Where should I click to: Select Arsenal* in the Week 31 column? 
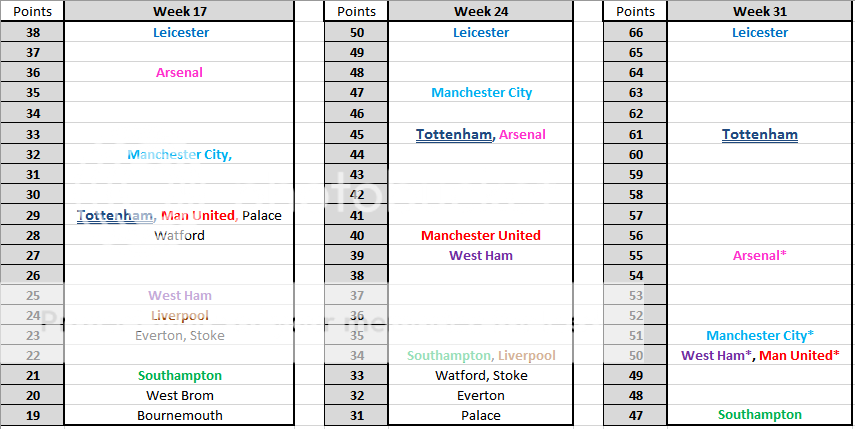coord(760,255)
